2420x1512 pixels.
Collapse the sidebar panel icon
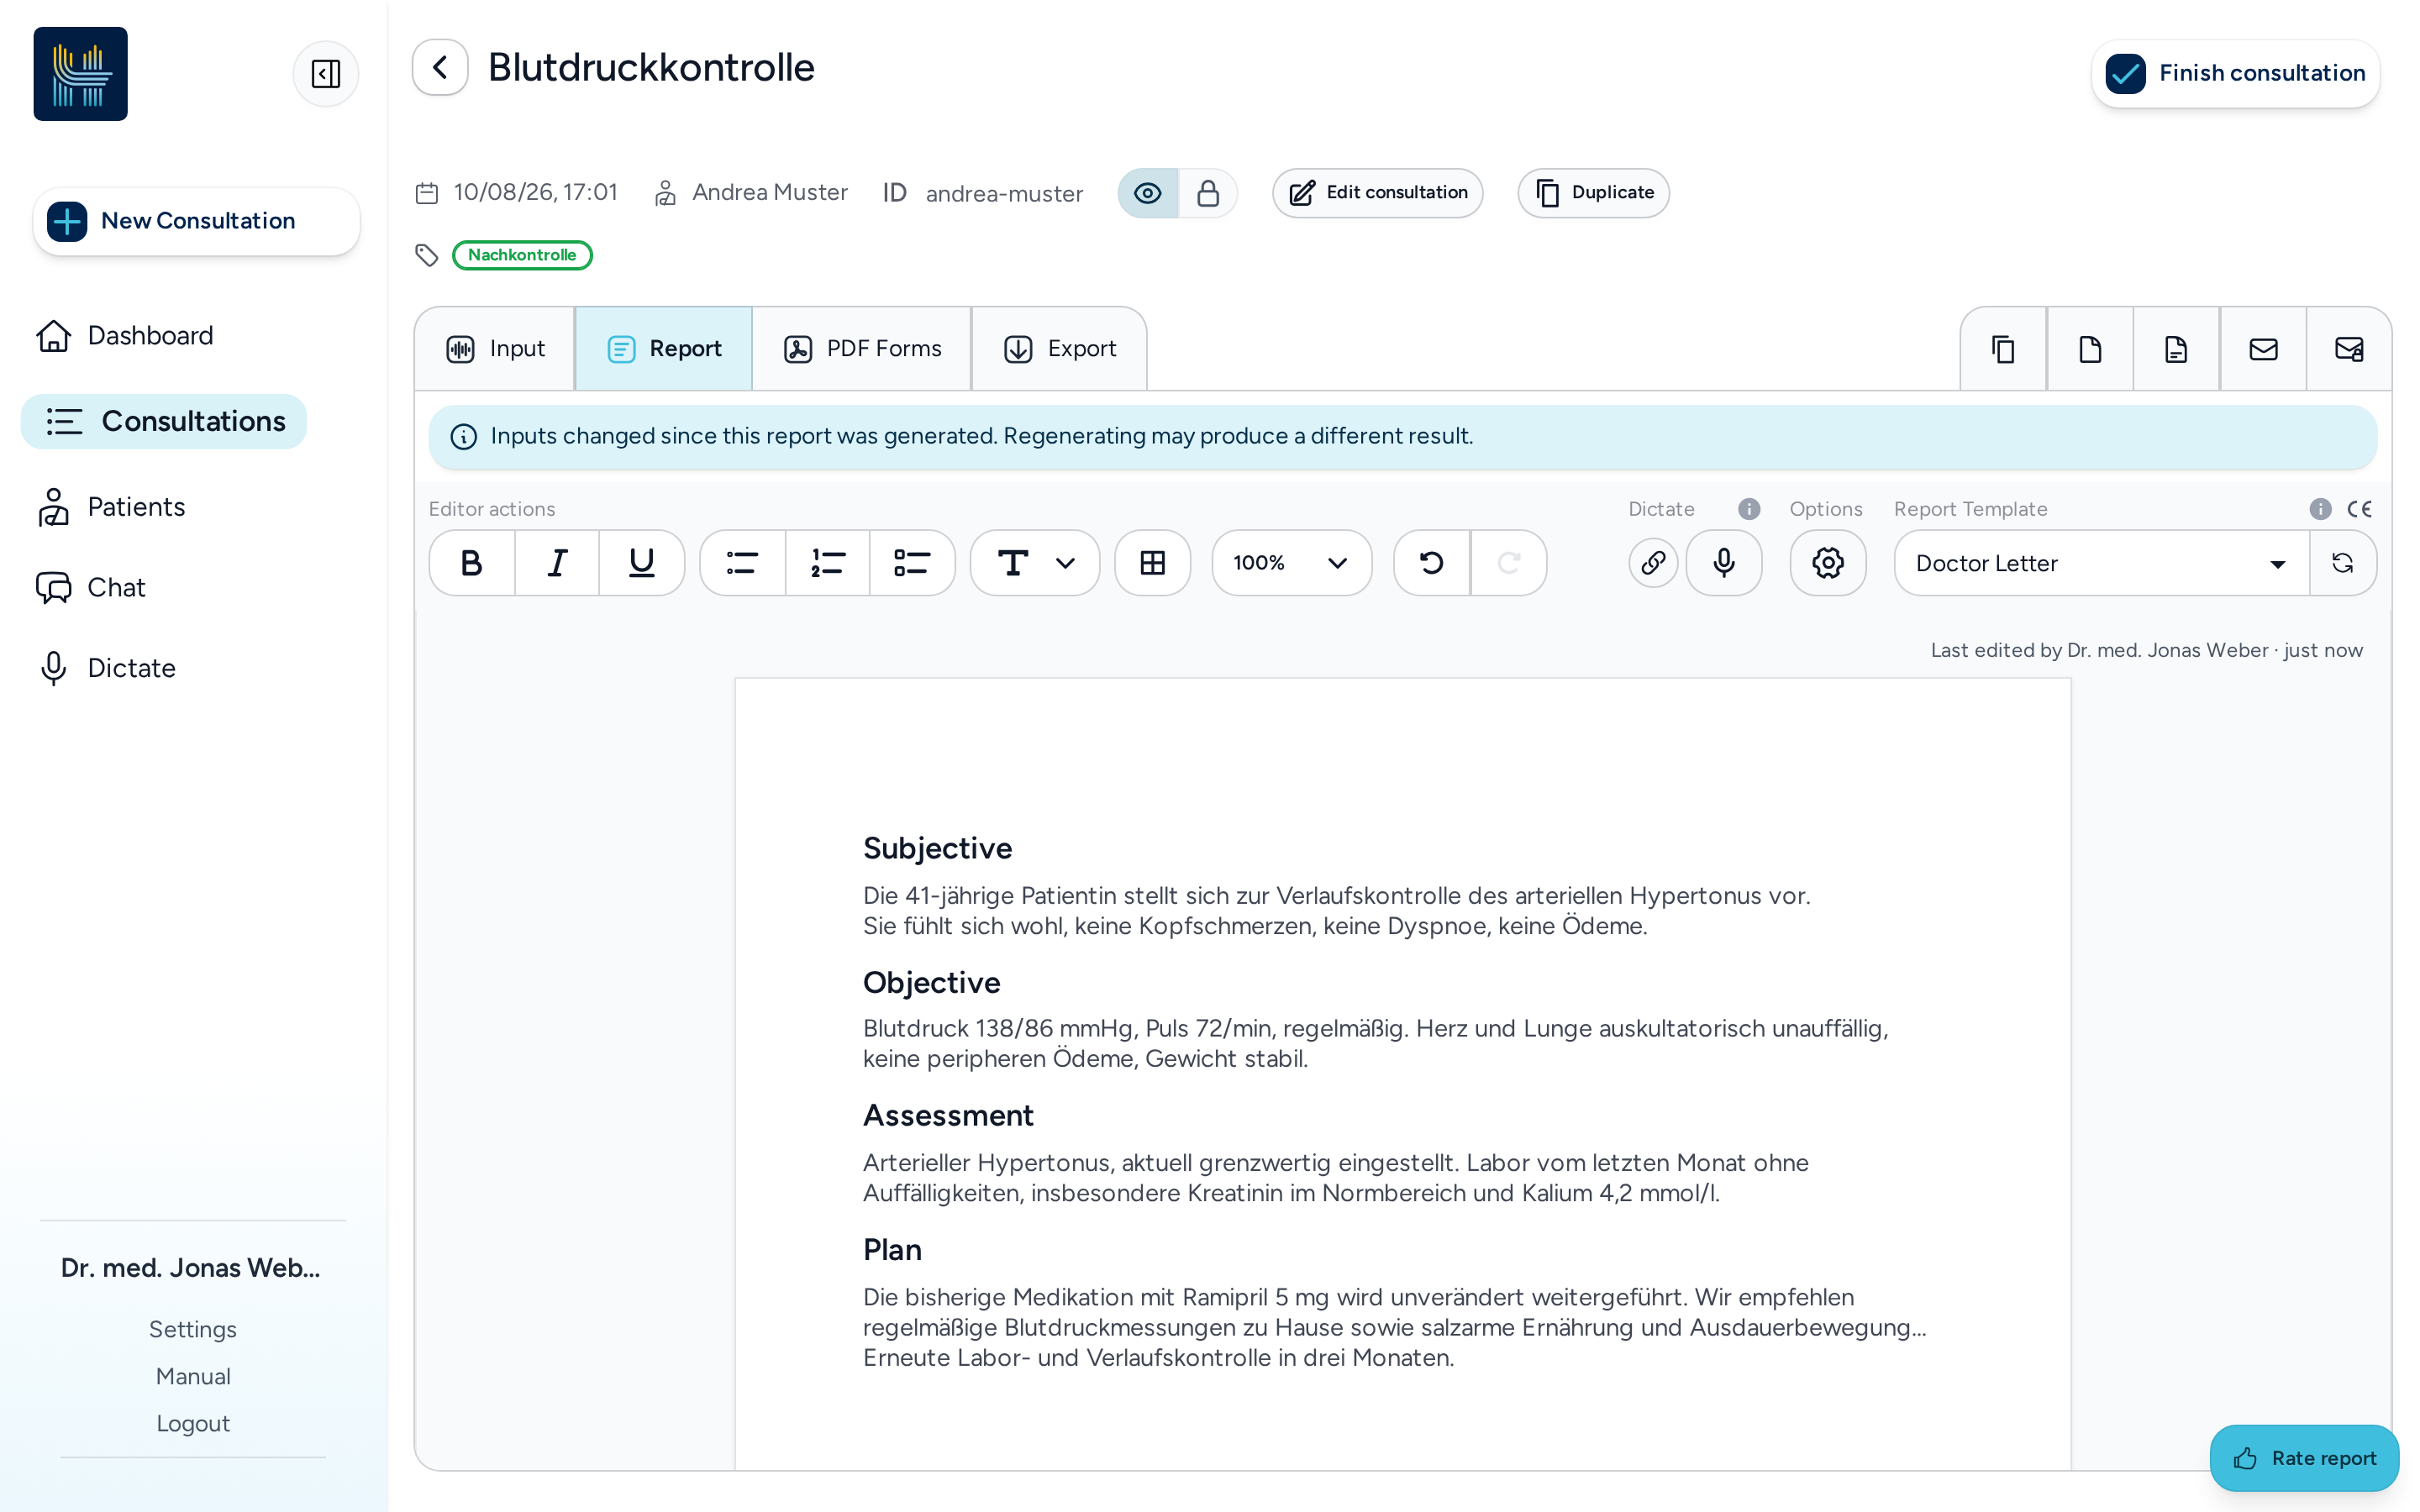(x=326, y=74)
